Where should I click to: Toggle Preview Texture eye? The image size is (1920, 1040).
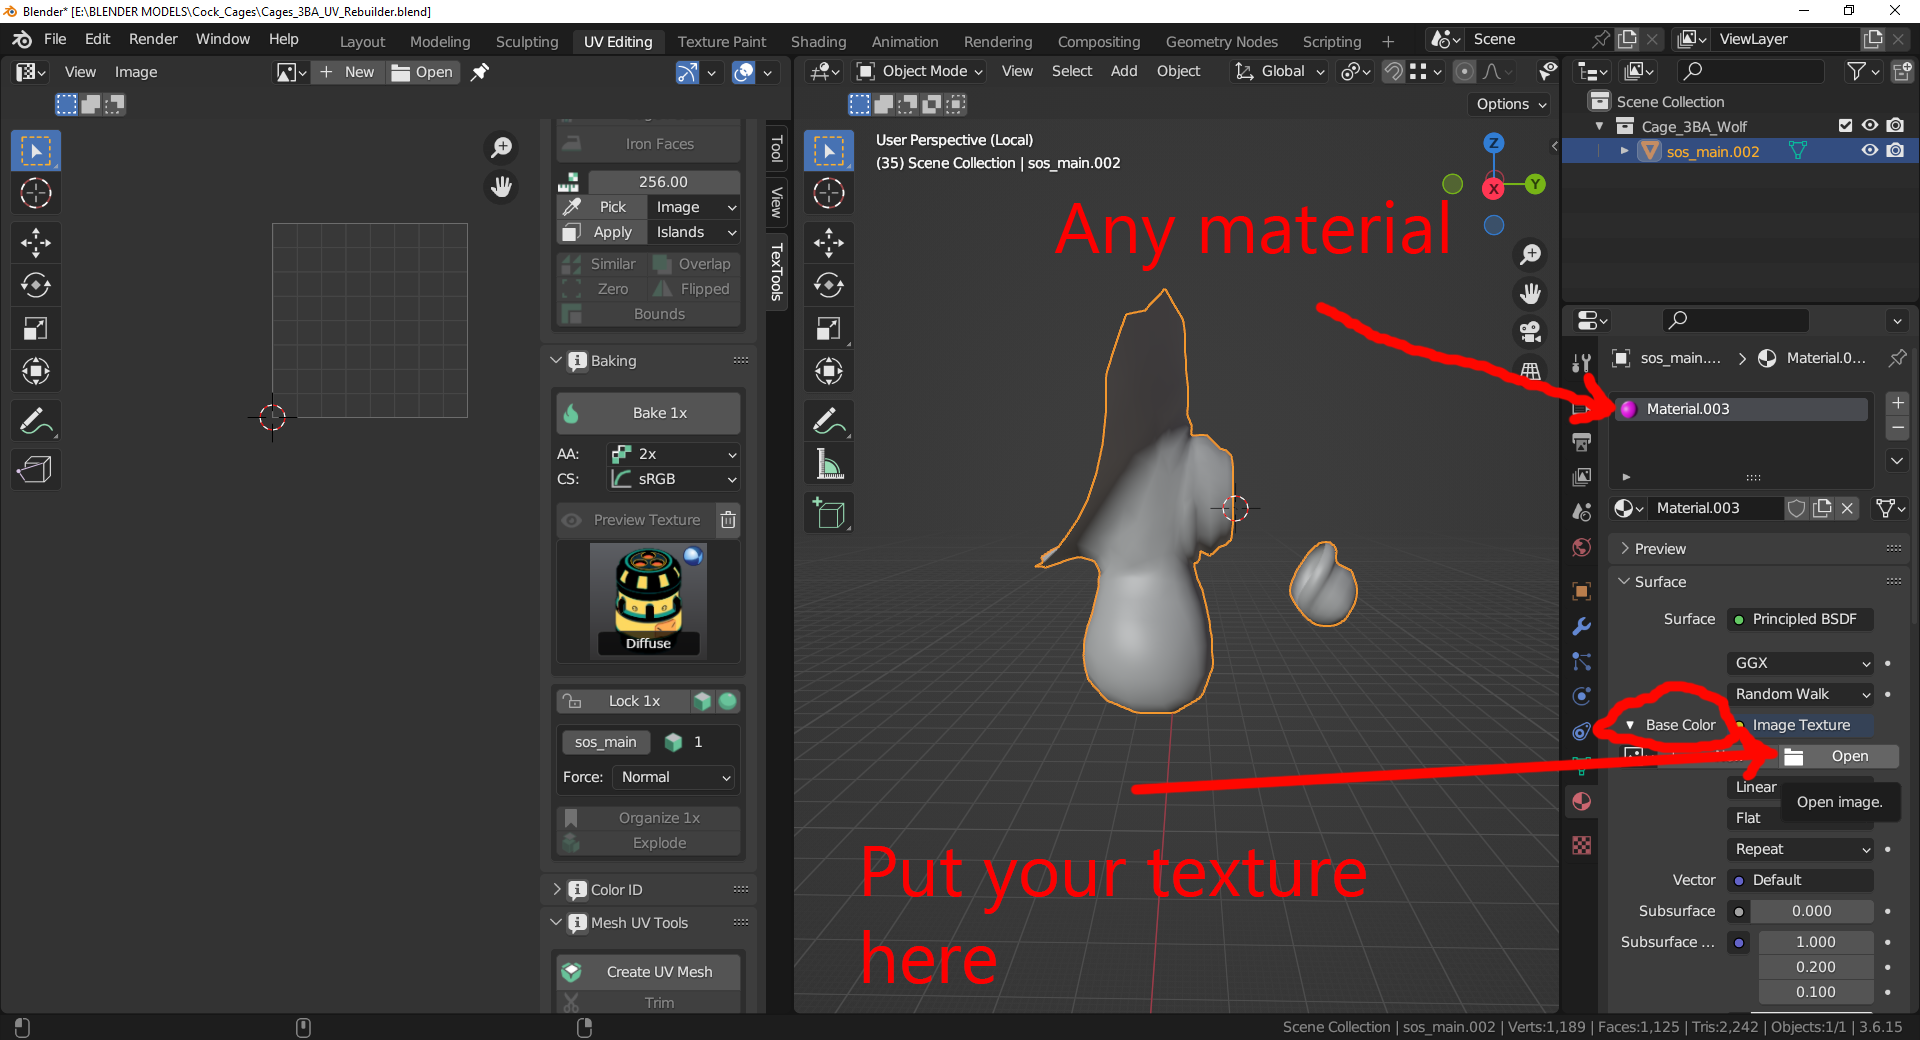click(572, 520)
